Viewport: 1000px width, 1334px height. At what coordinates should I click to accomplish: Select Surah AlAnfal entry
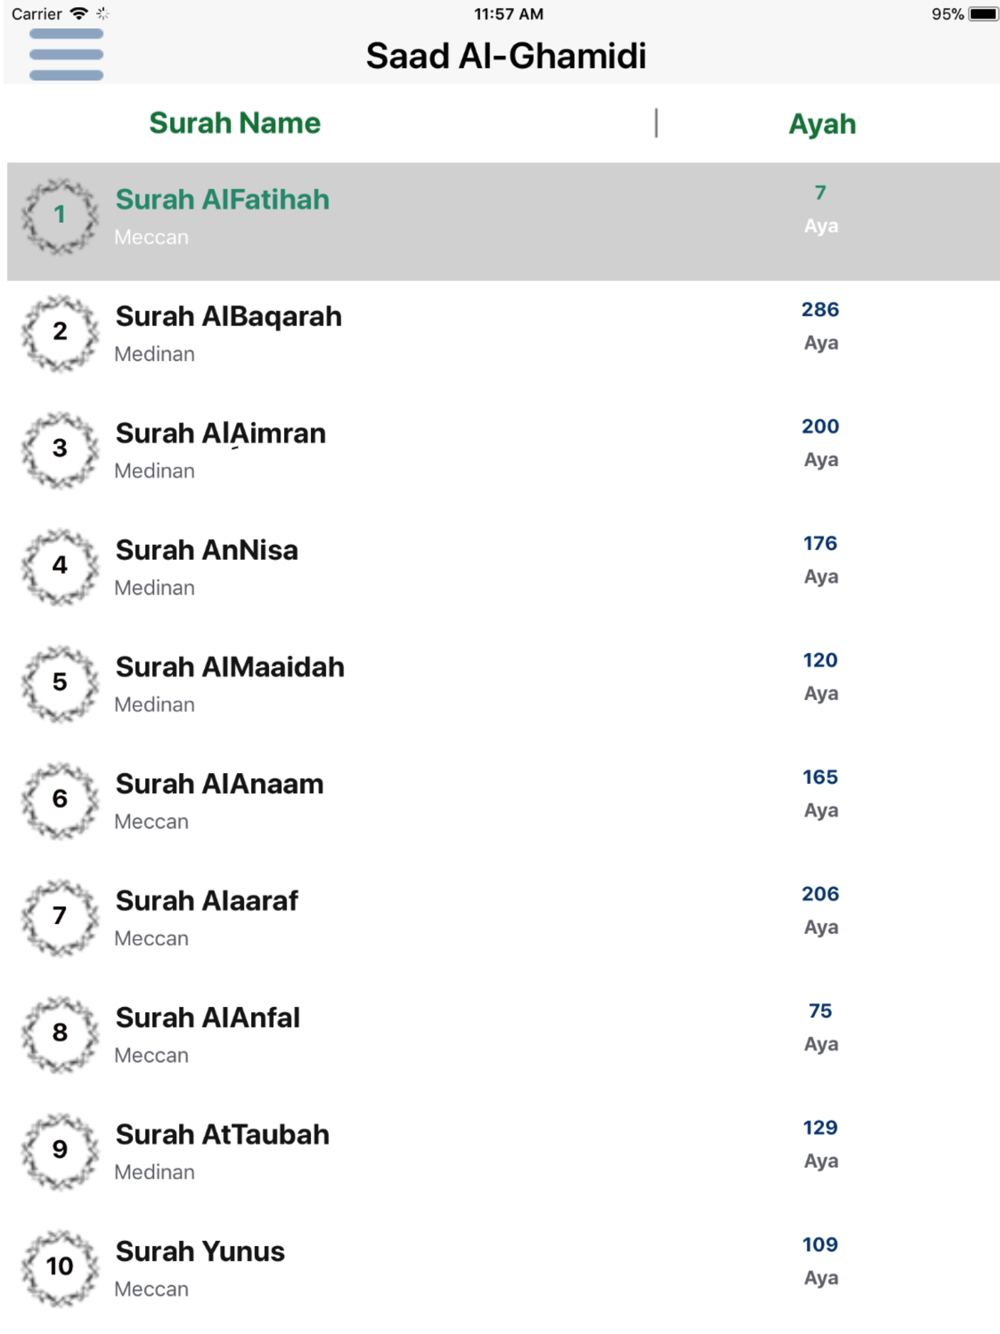tap(207, 1018)
